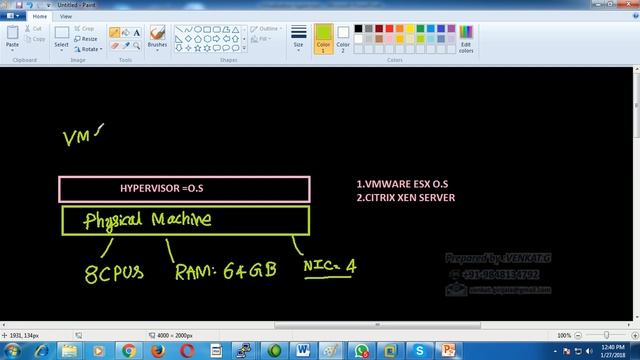This screenshot has height=360, width=640.
Task: Pick the purple color swatch
Action: pos(451,29)
